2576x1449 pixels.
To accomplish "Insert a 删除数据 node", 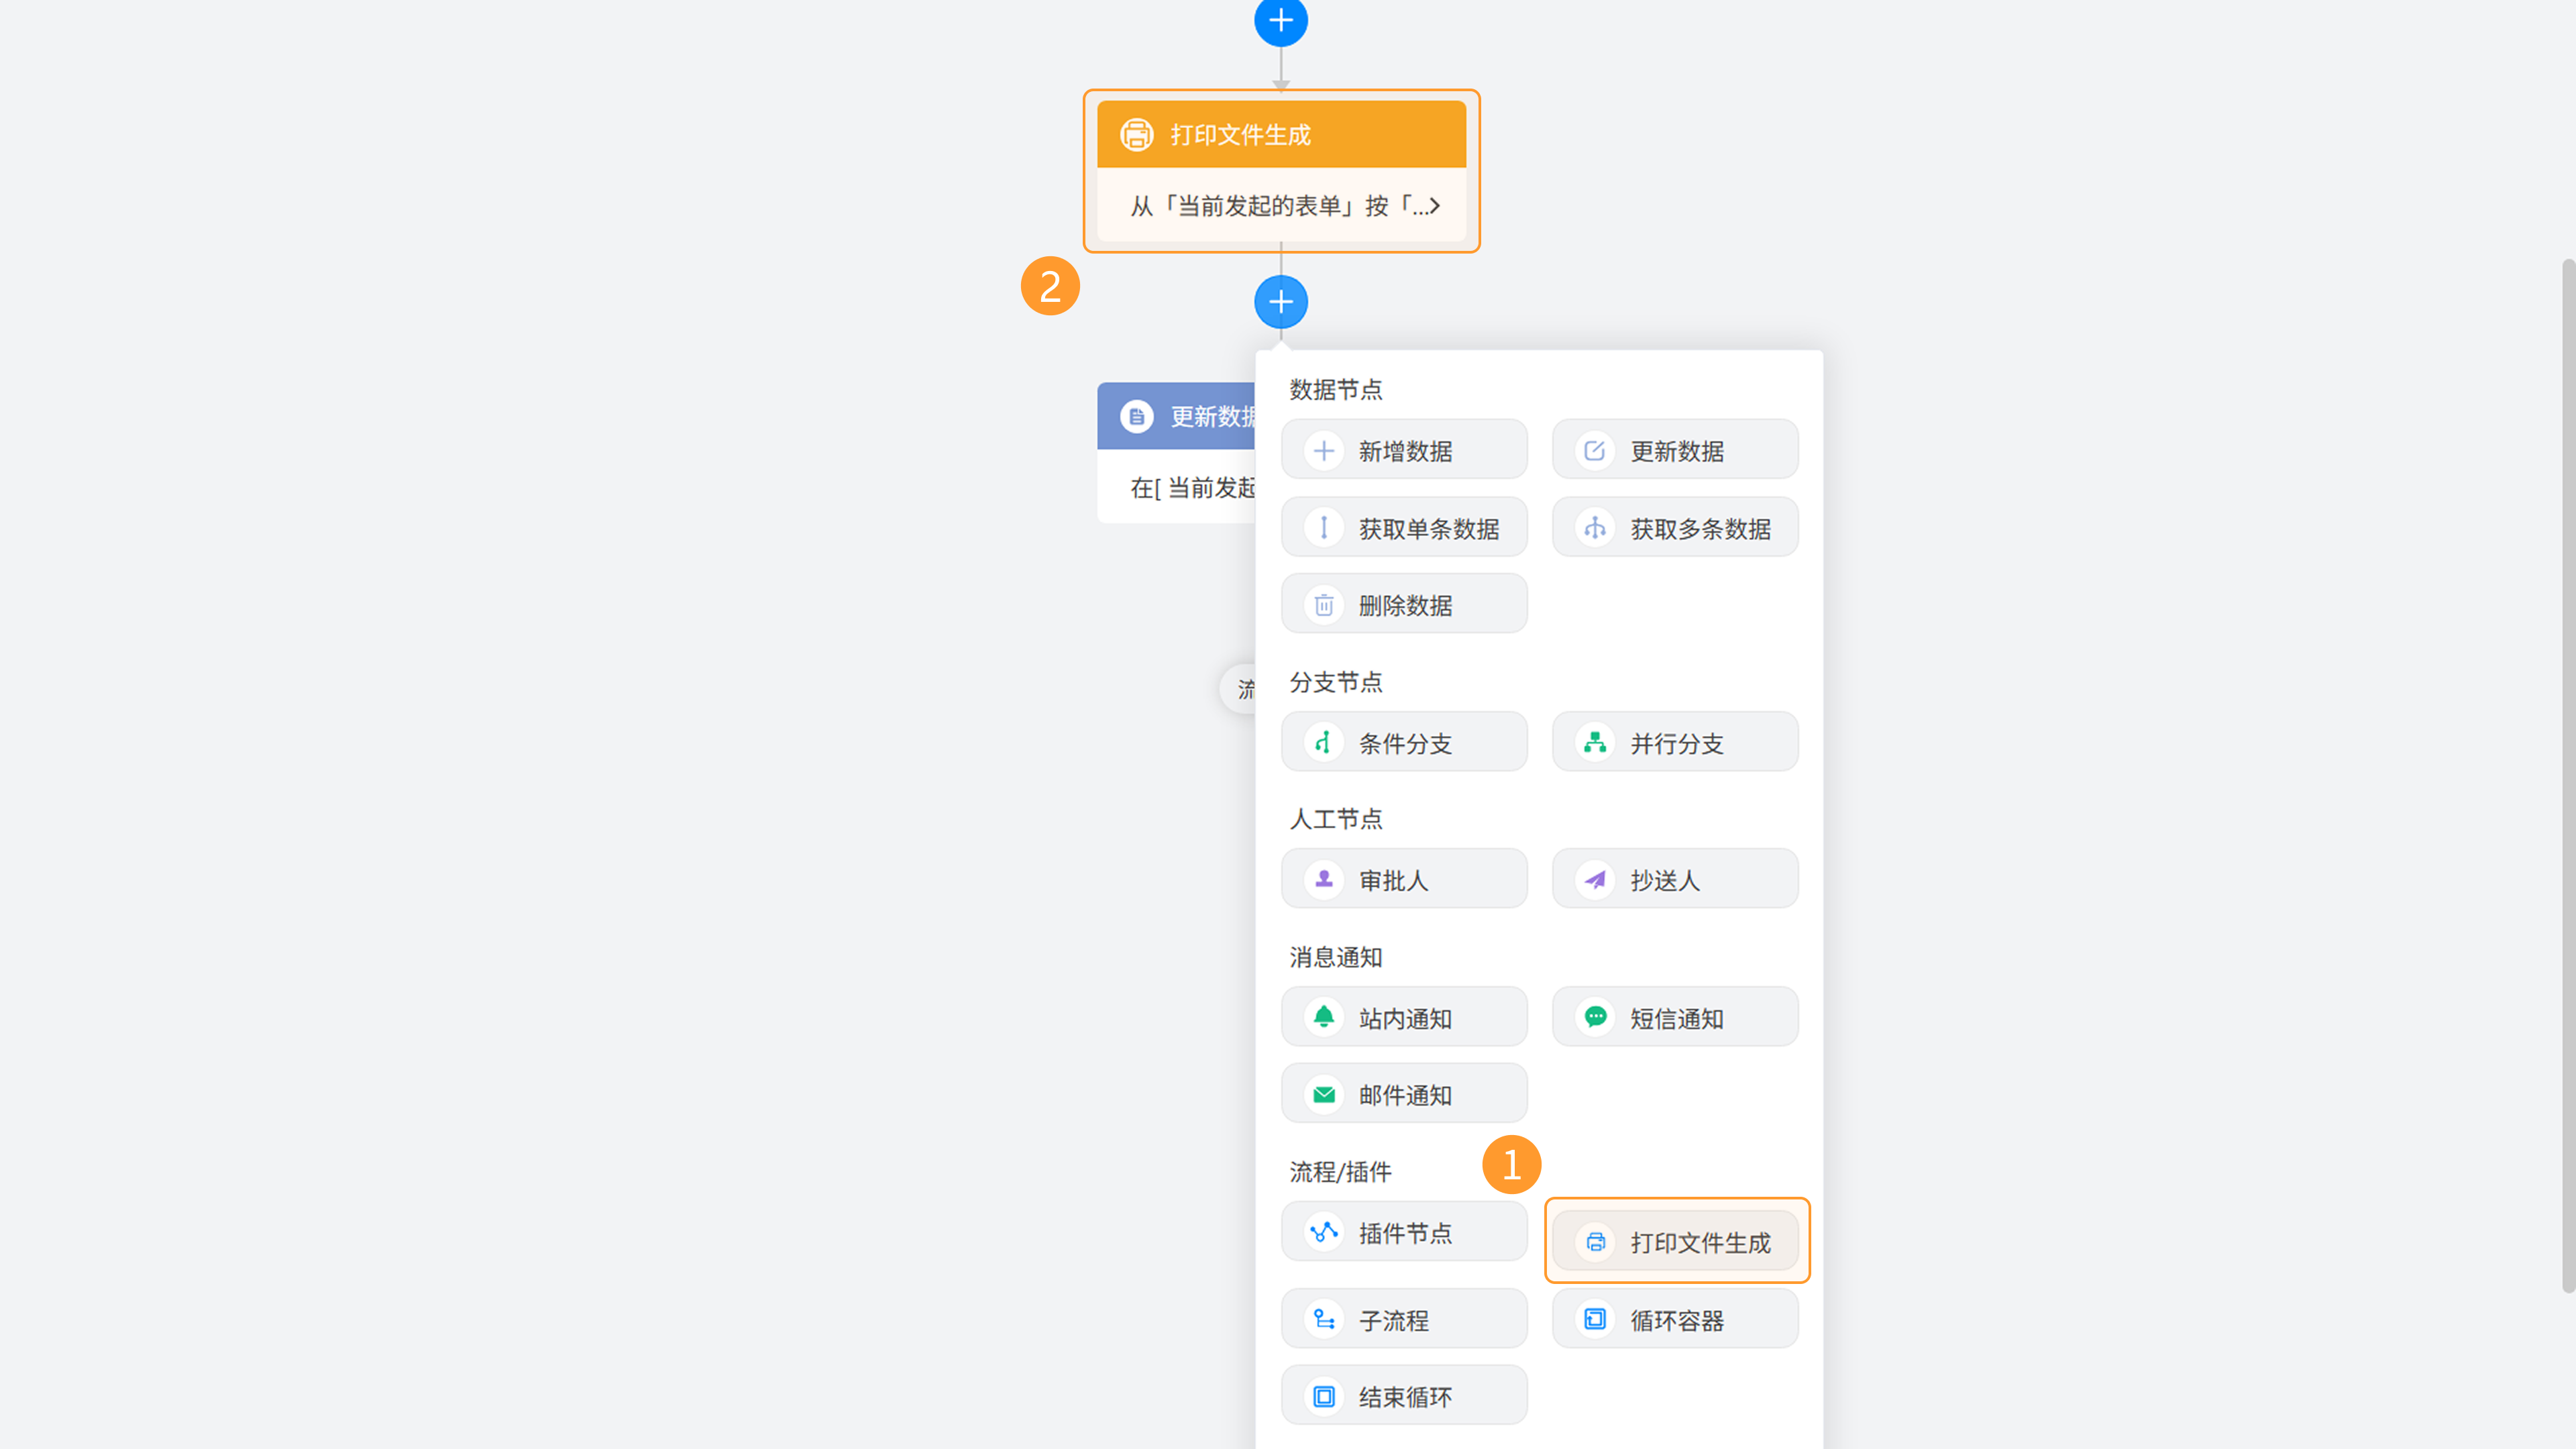I will pyautogui.click(x=1404, y=604).
